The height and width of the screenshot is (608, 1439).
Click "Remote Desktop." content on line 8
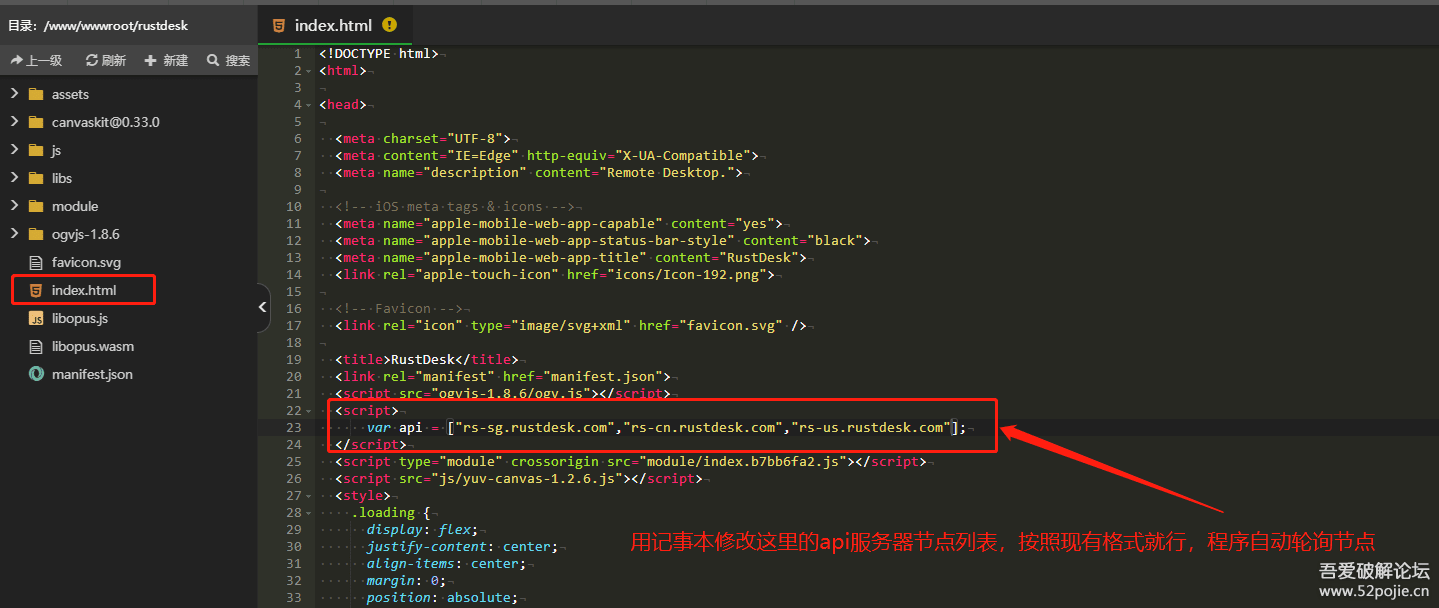[667, 173]
